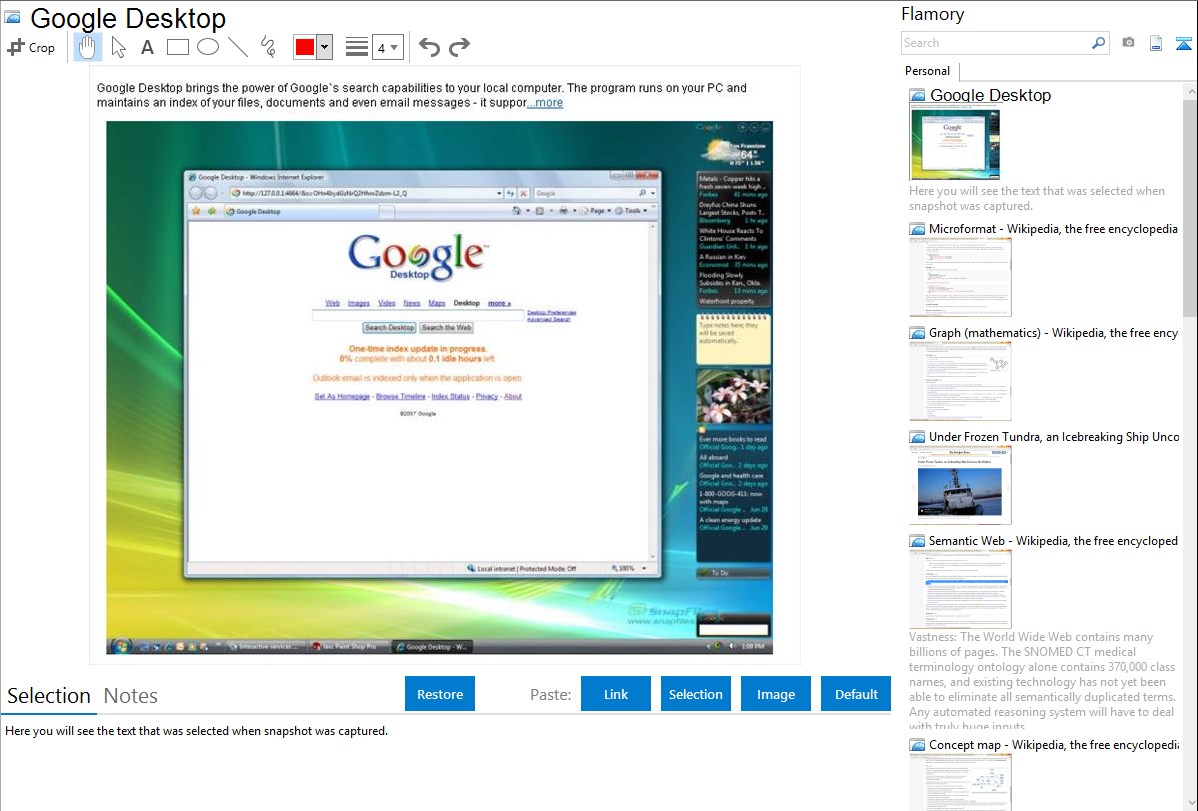The width and height of the screenshot is (1198, 811).
Task: Select the Crop tool
Action: [31, 47]
